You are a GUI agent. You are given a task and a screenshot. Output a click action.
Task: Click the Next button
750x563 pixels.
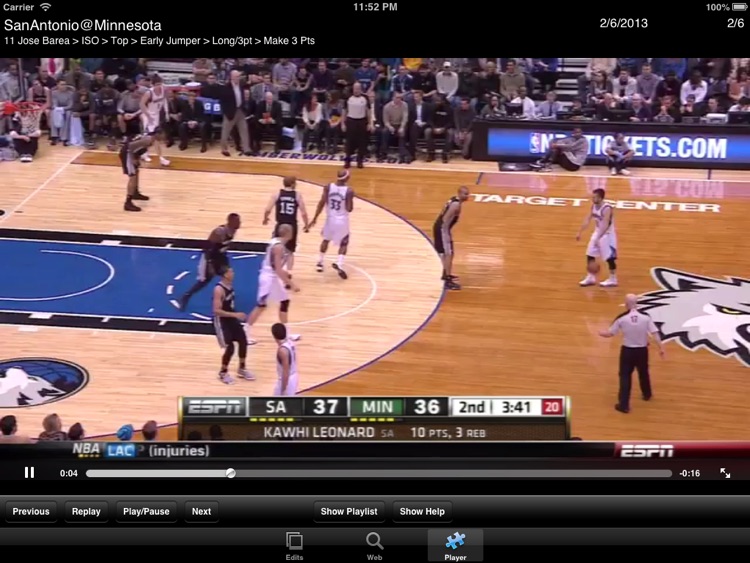(x=201, y=511)
